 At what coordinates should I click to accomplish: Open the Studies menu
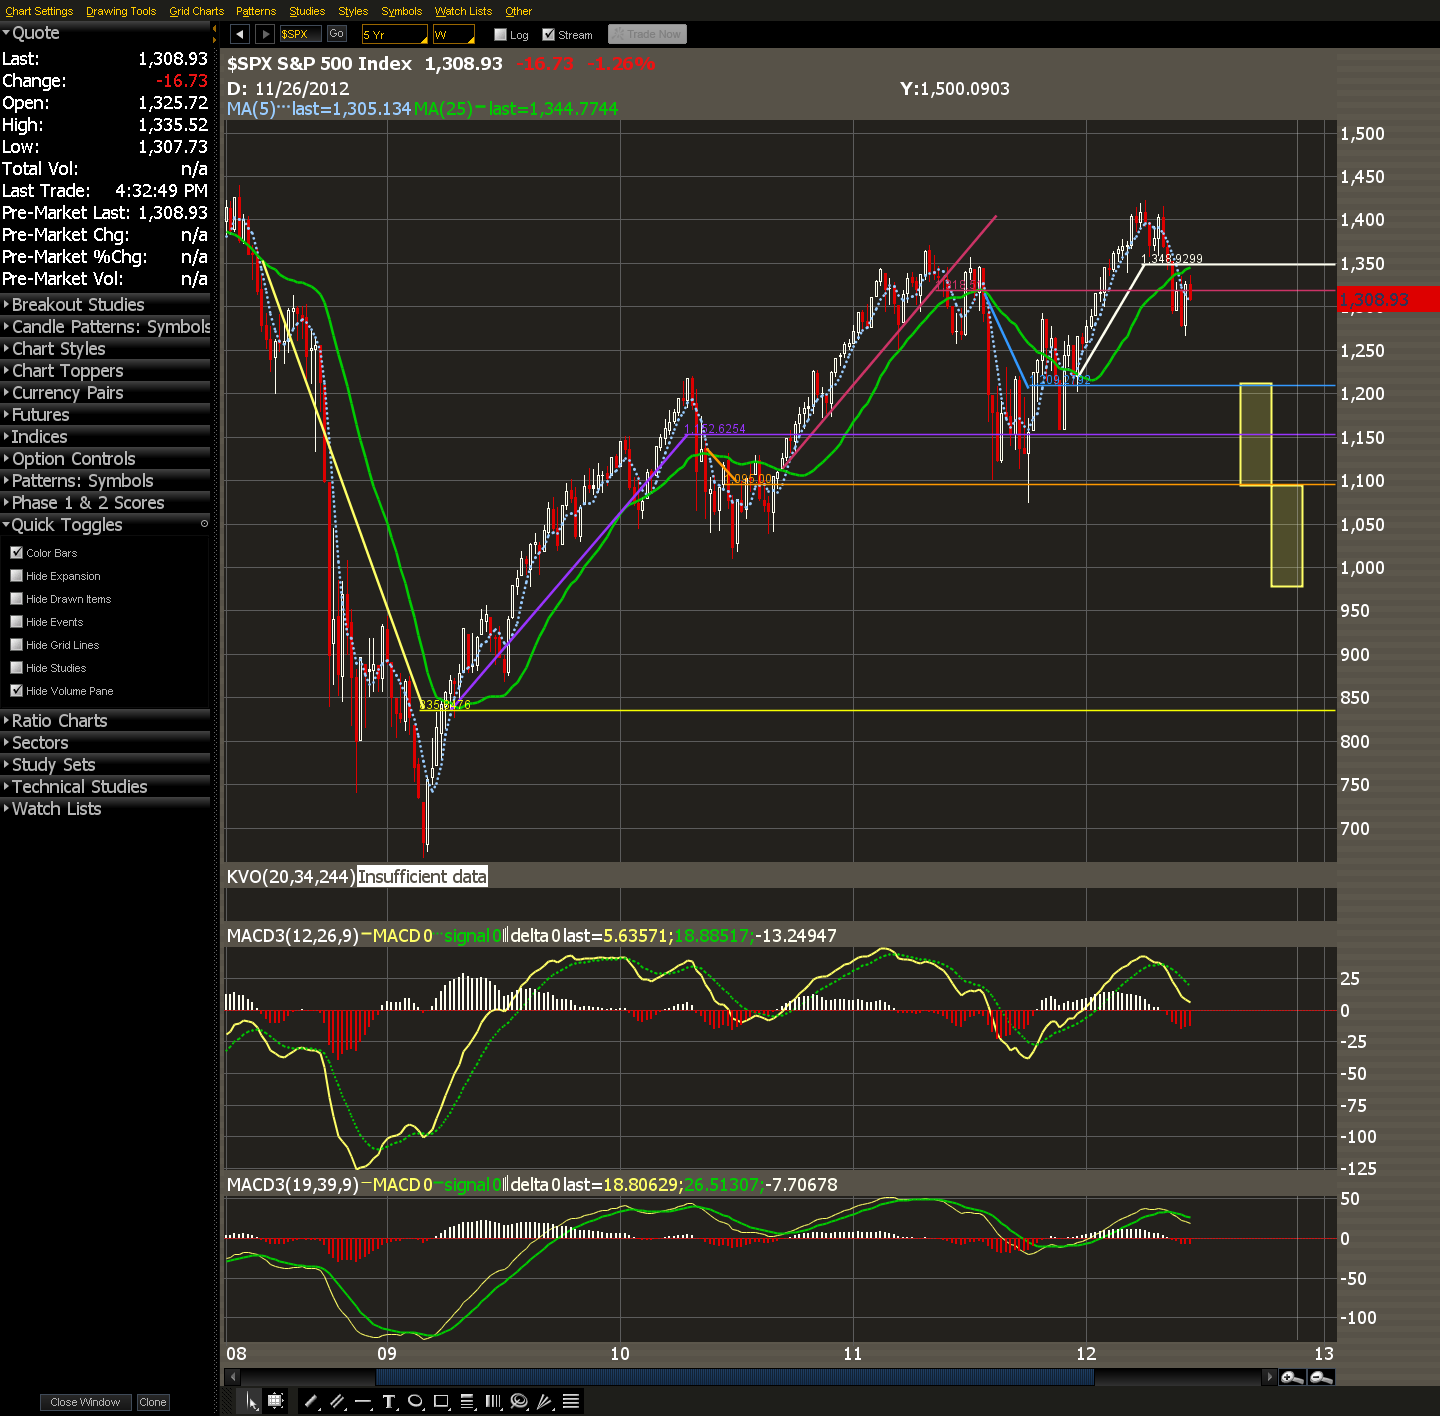[x=307, y=11]
